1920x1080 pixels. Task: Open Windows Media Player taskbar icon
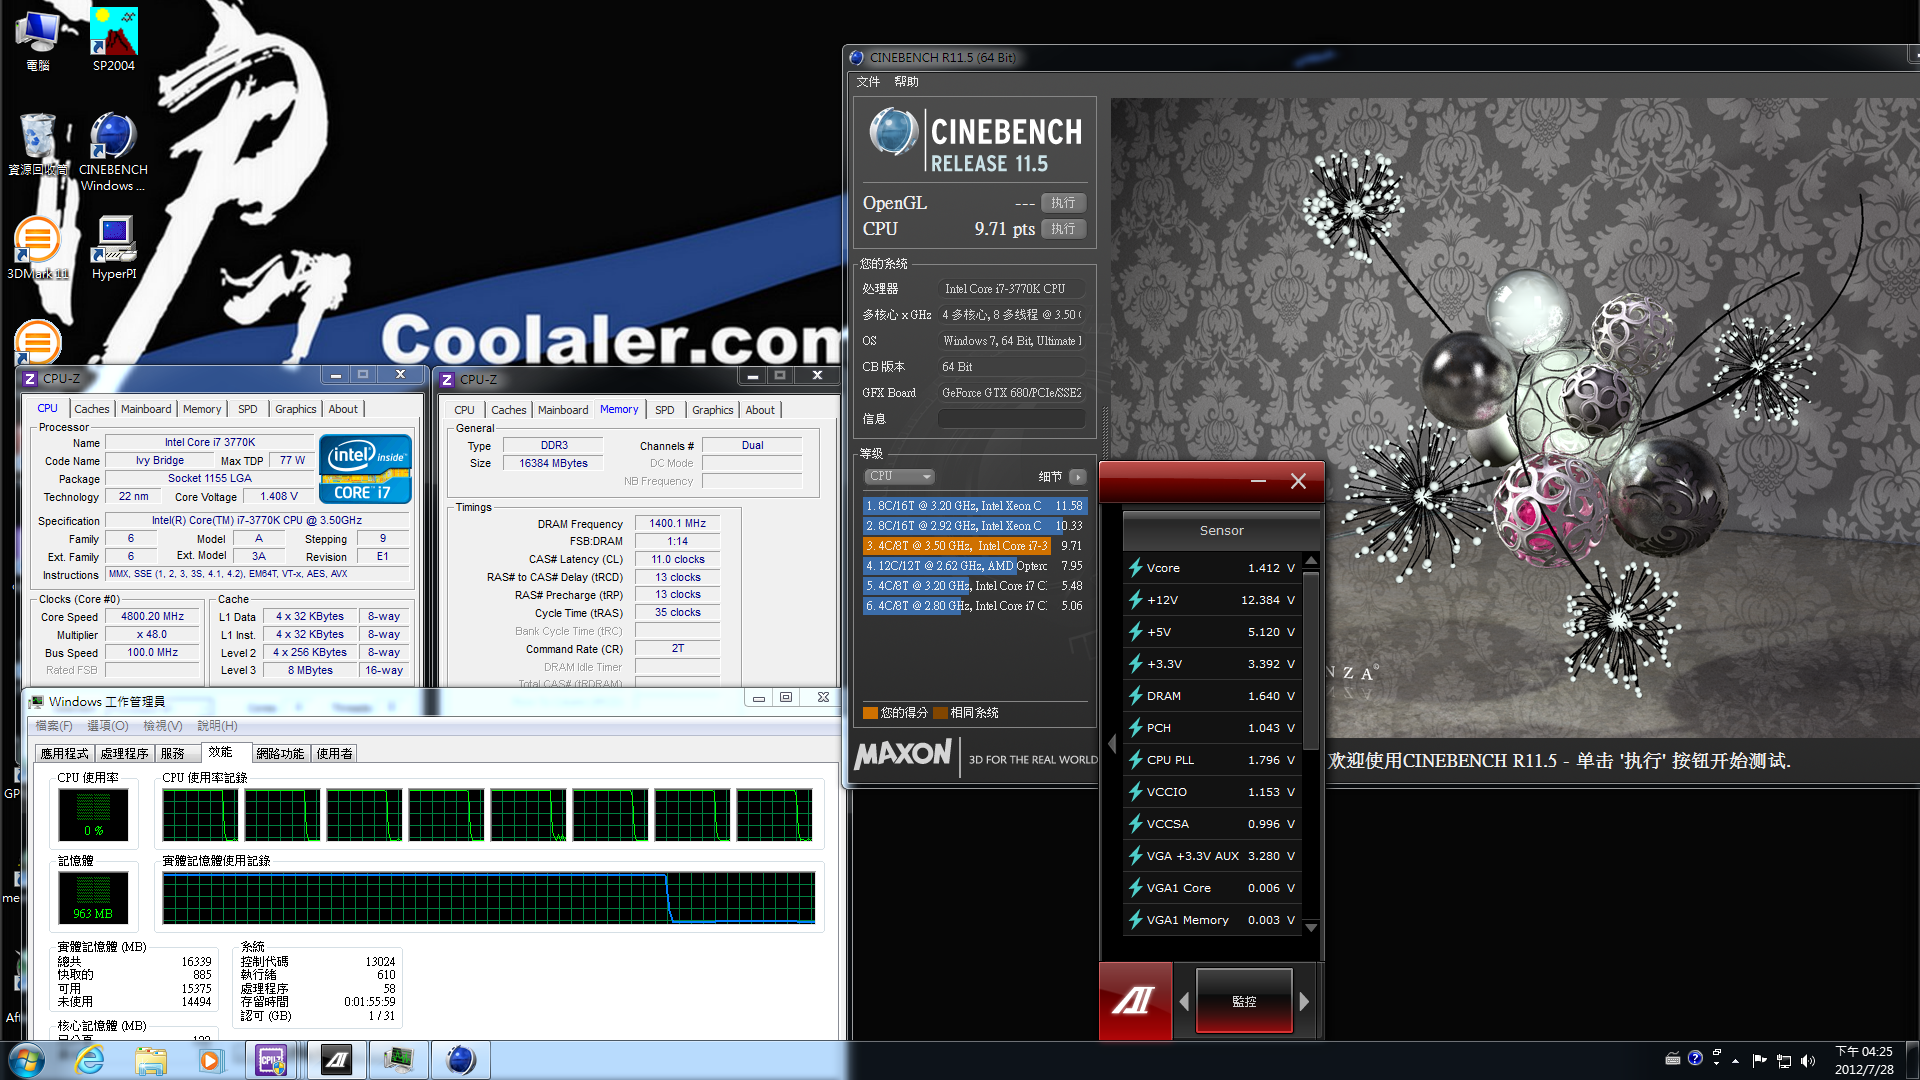[x=210, y=1060]
